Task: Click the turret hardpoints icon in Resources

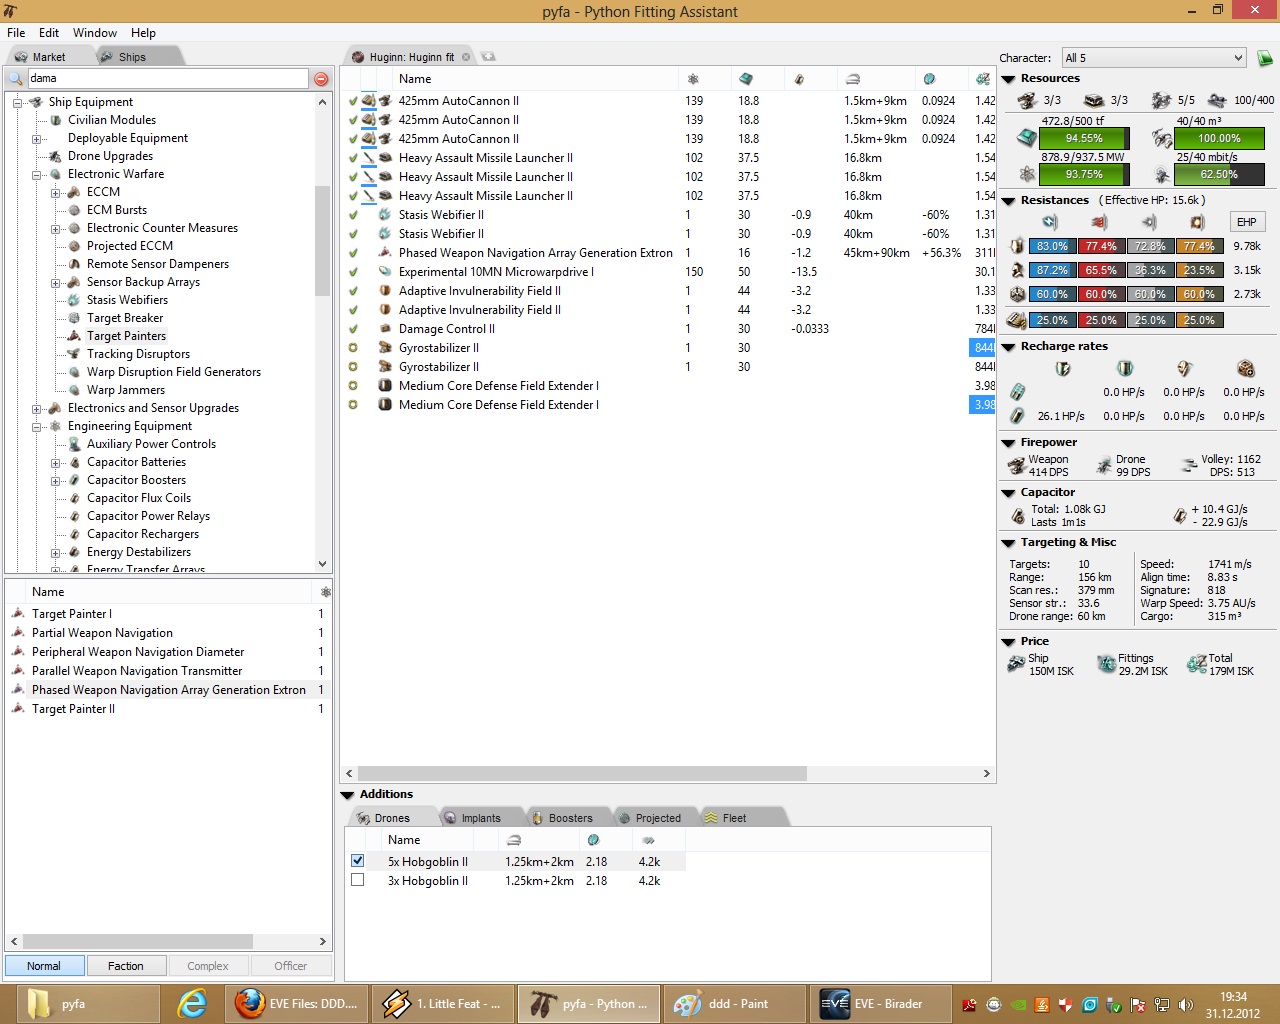Action: click(1027, 100)
